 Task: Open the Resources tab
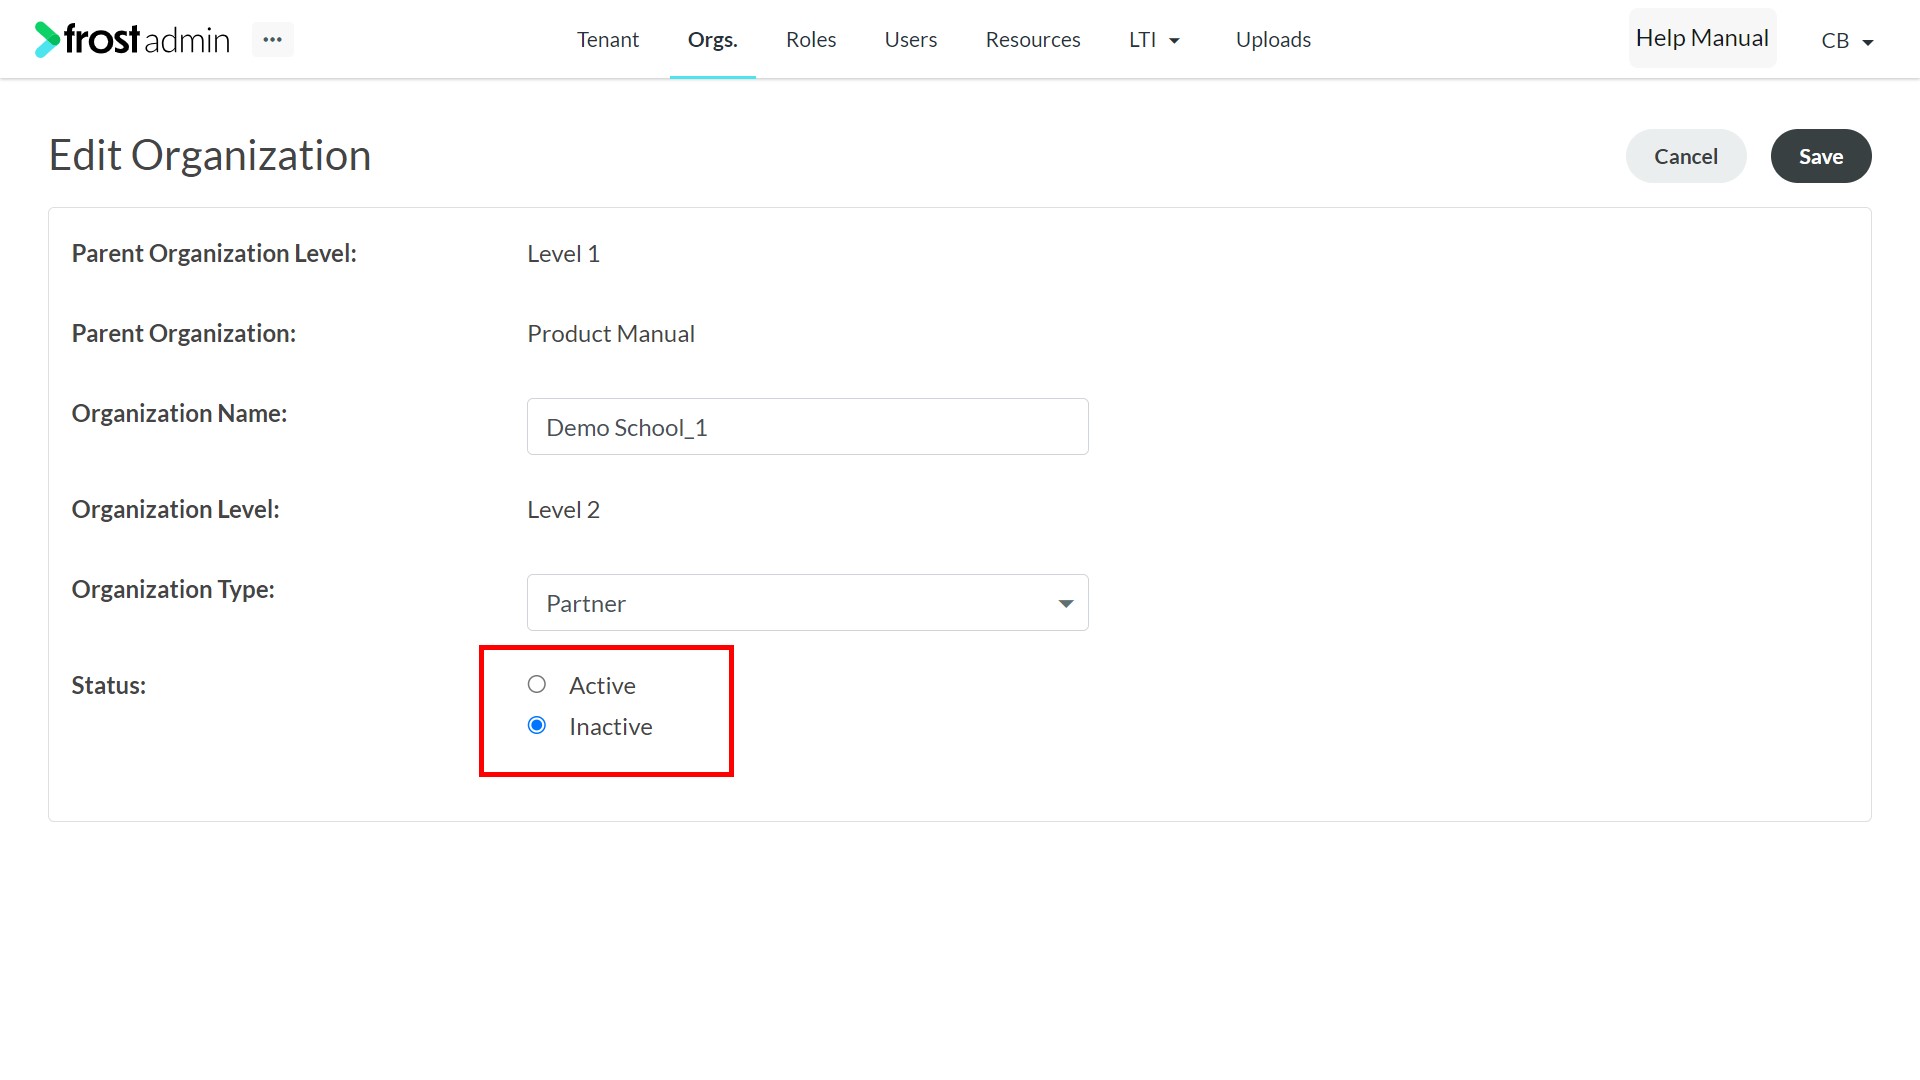pyautogui.click(x=1032, y=39)
